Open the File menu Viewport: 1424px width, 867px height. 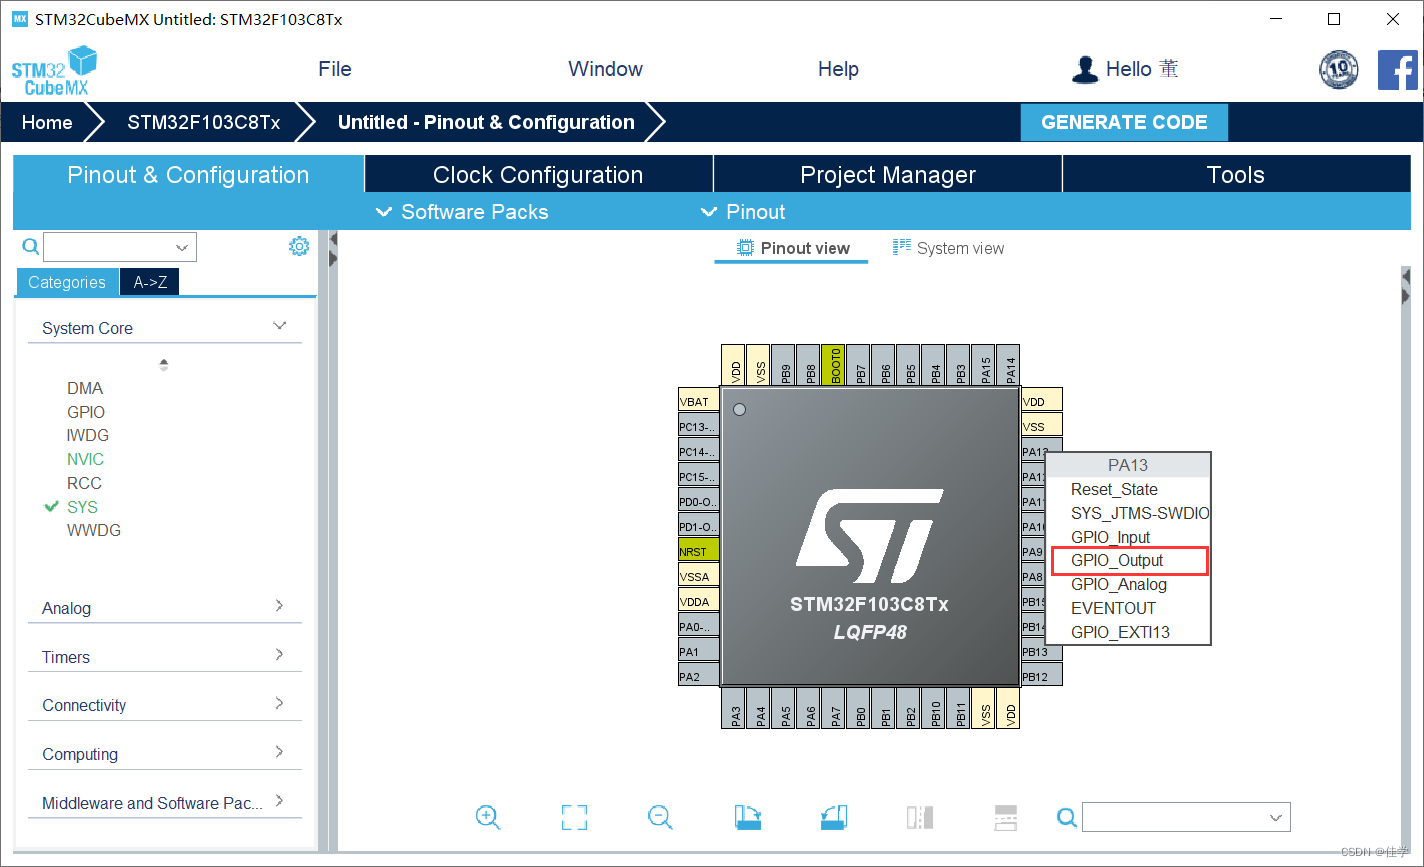click(334, 69)
